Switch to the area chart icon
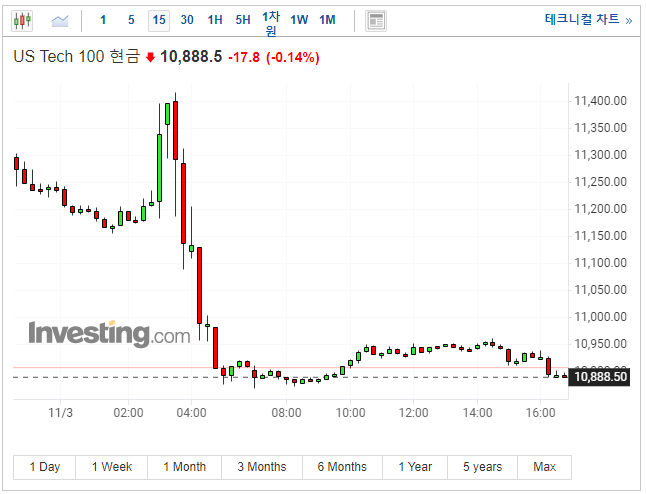 60,20
